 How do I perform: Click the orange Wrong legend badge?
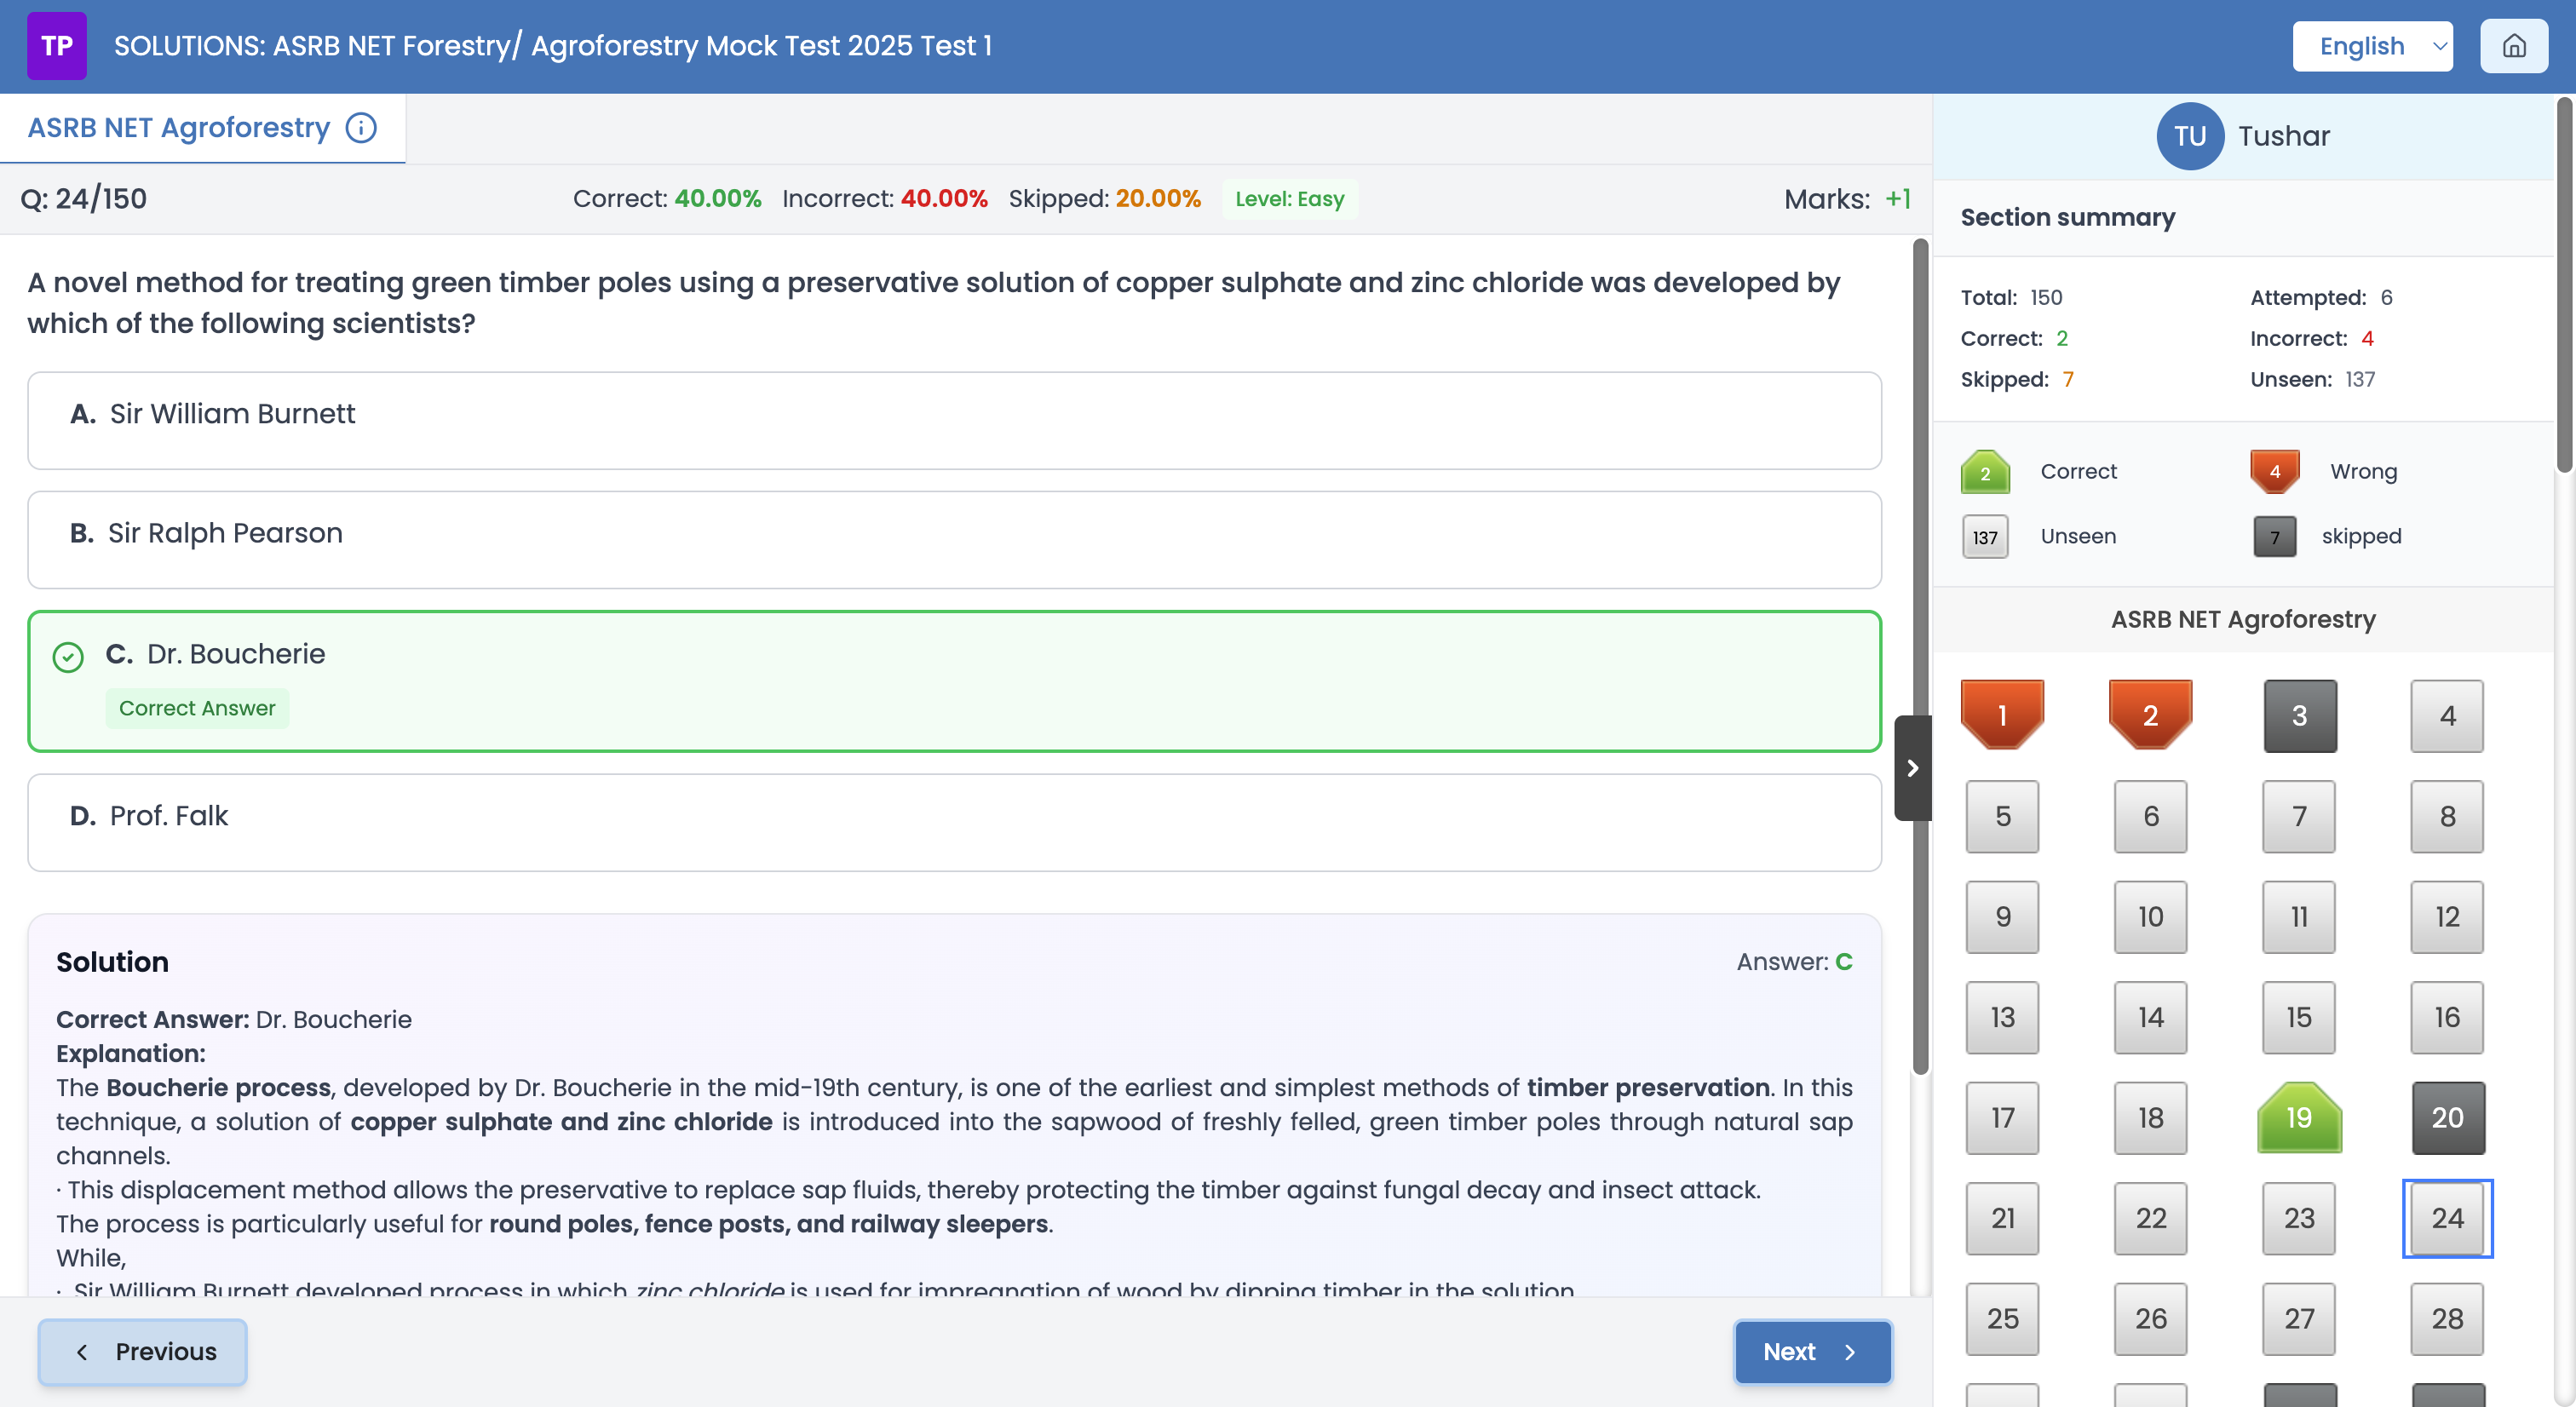2274,471
